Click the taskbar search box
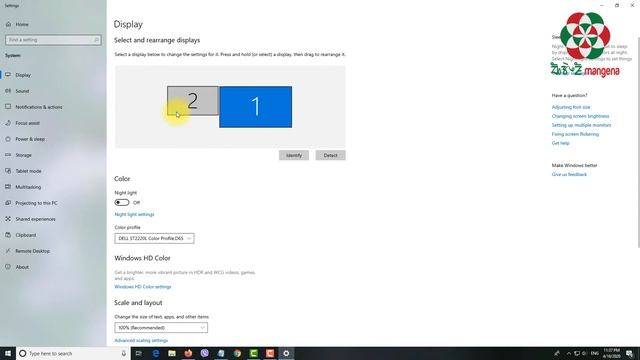The image size is (640, 360). coord(73,353)
